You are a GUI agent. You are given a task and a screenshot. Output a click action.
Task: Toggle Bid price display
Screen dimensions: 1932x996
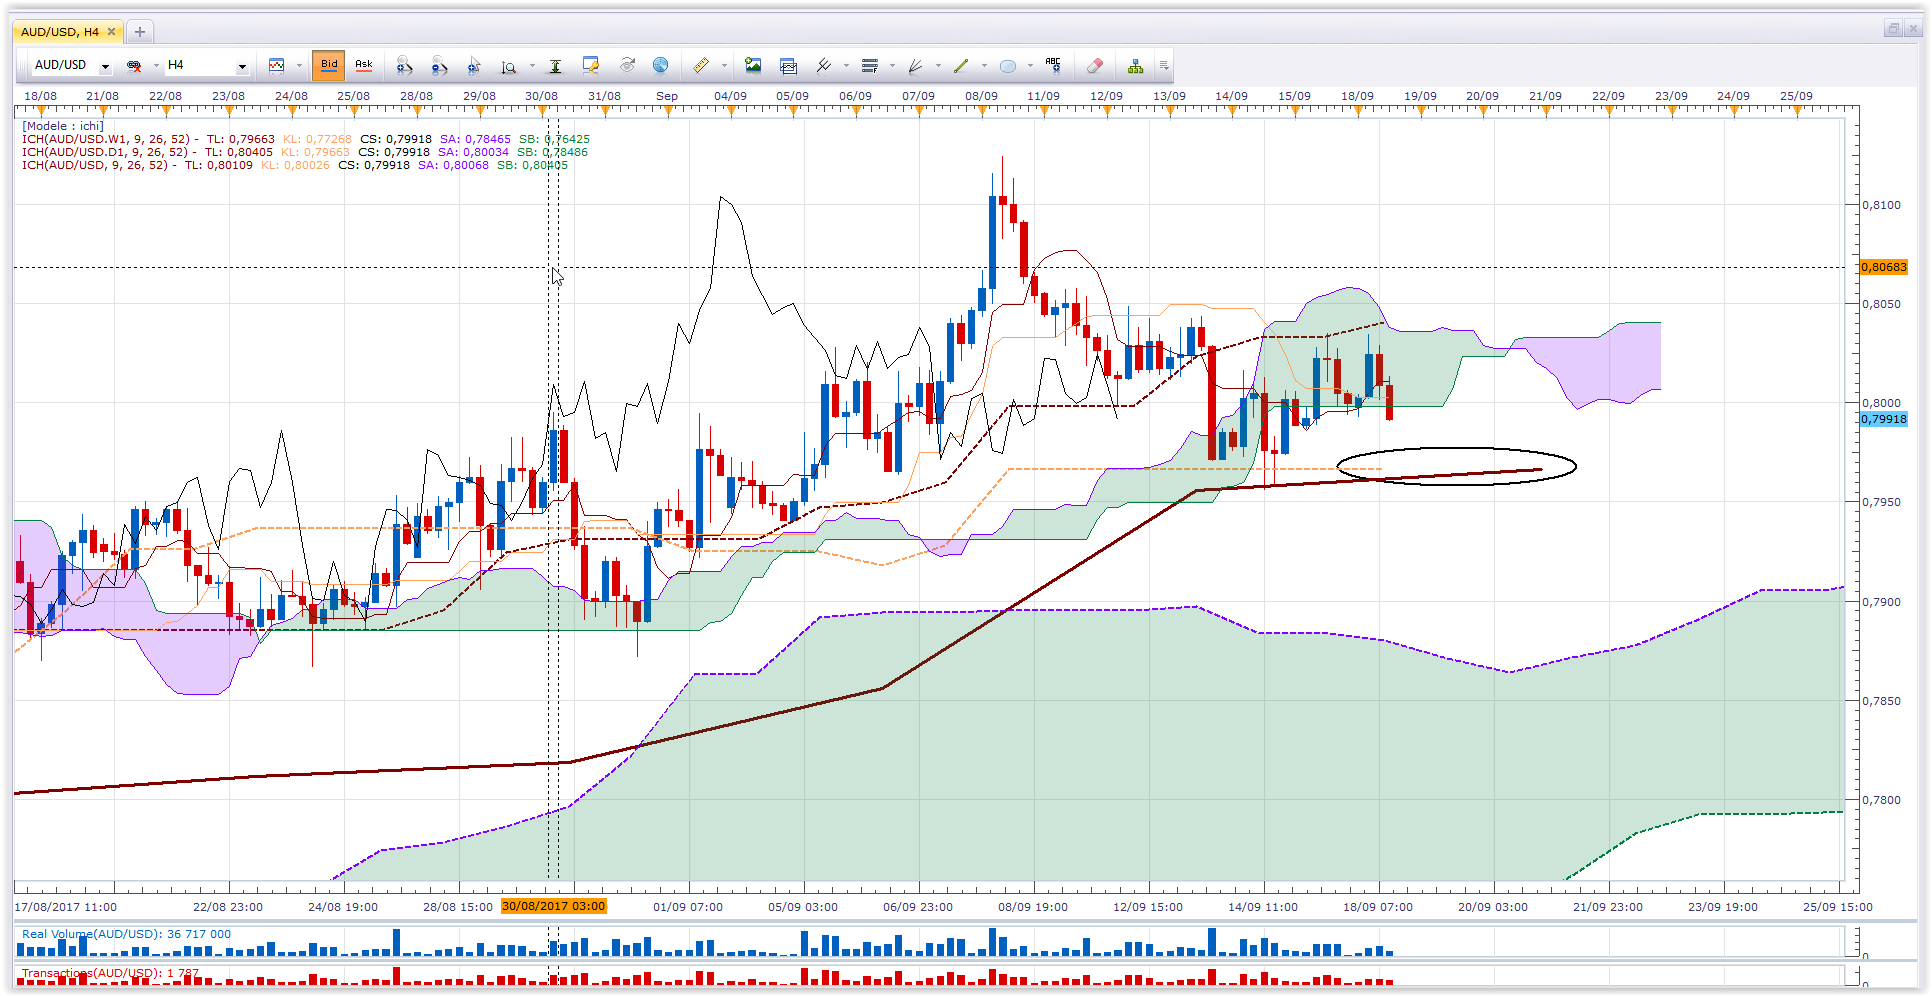329,65
